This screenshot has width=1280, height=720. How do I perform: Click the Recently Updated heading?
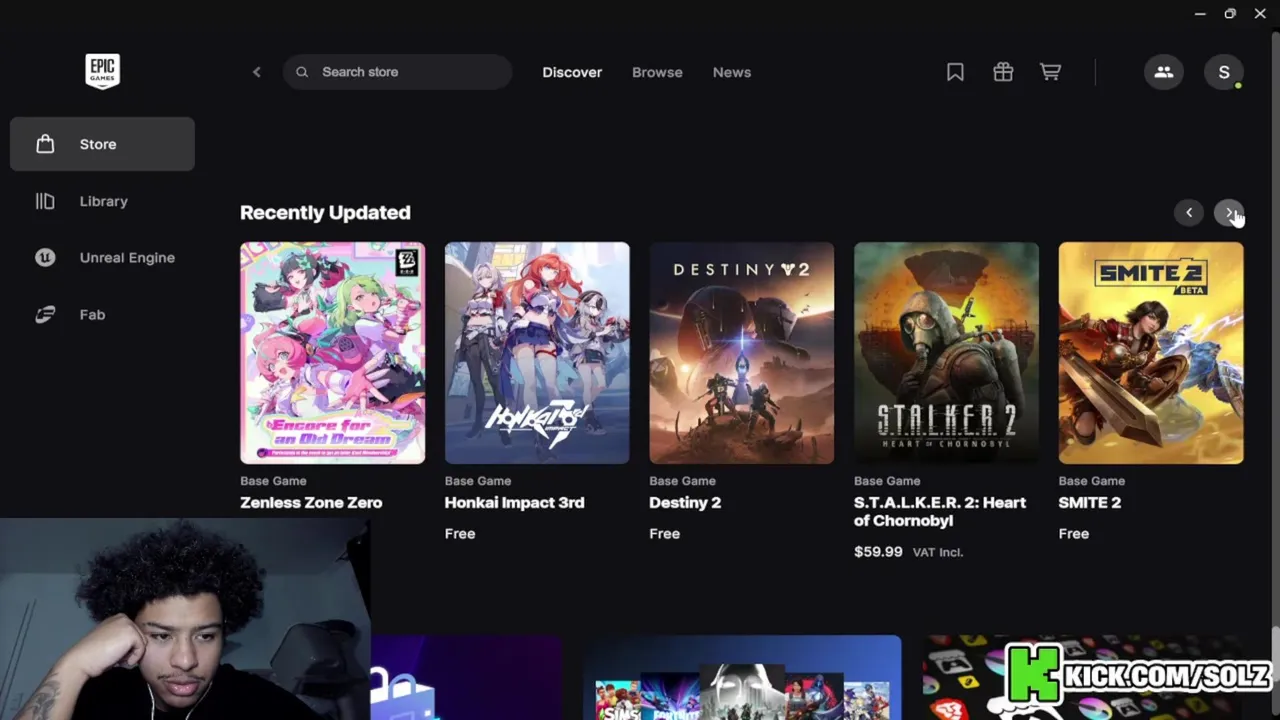click(325, 212)
